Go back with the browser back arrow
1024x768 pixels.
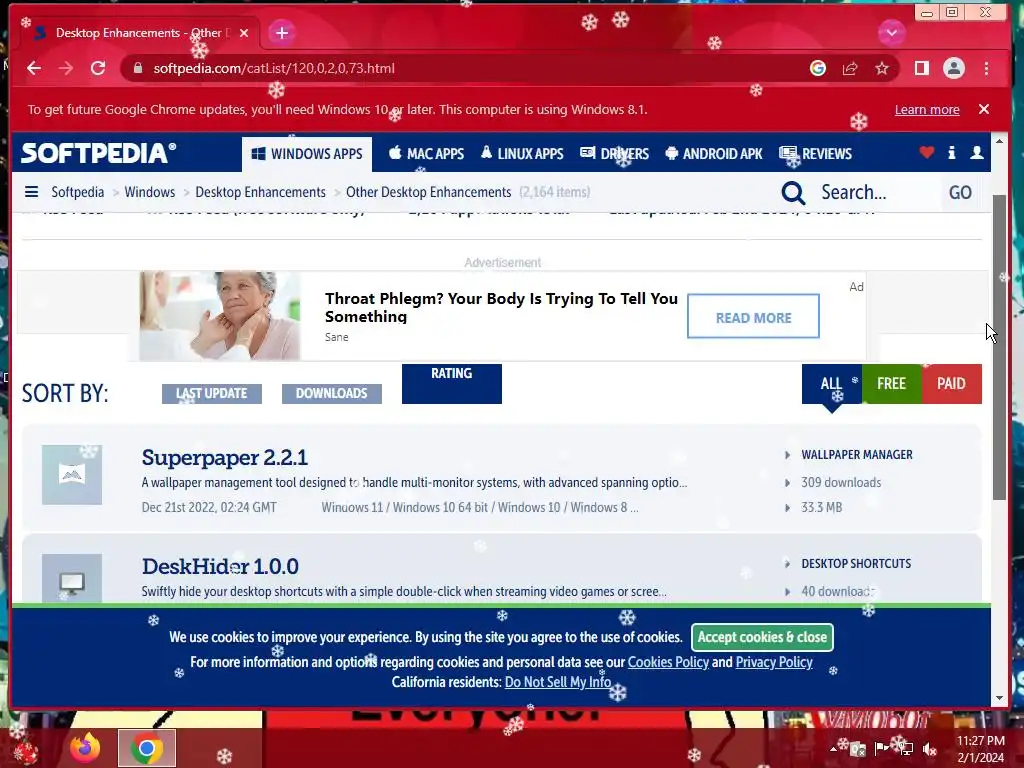(x=34, y=68)
